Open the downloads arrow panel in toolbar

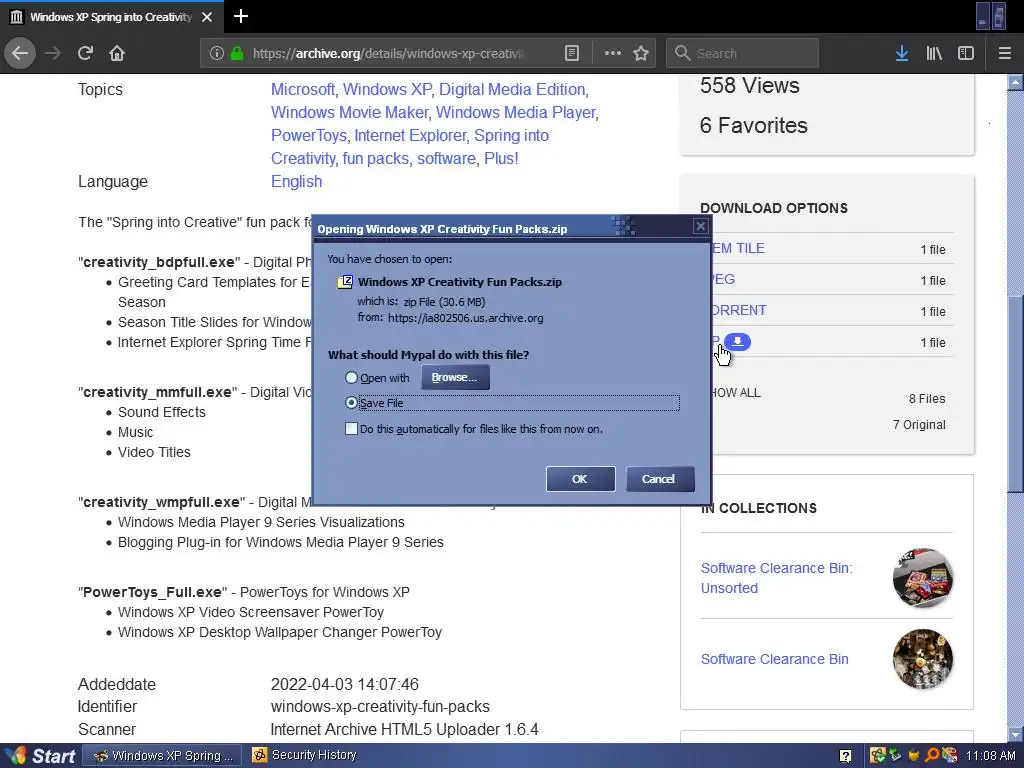click(x=902, y=53)
